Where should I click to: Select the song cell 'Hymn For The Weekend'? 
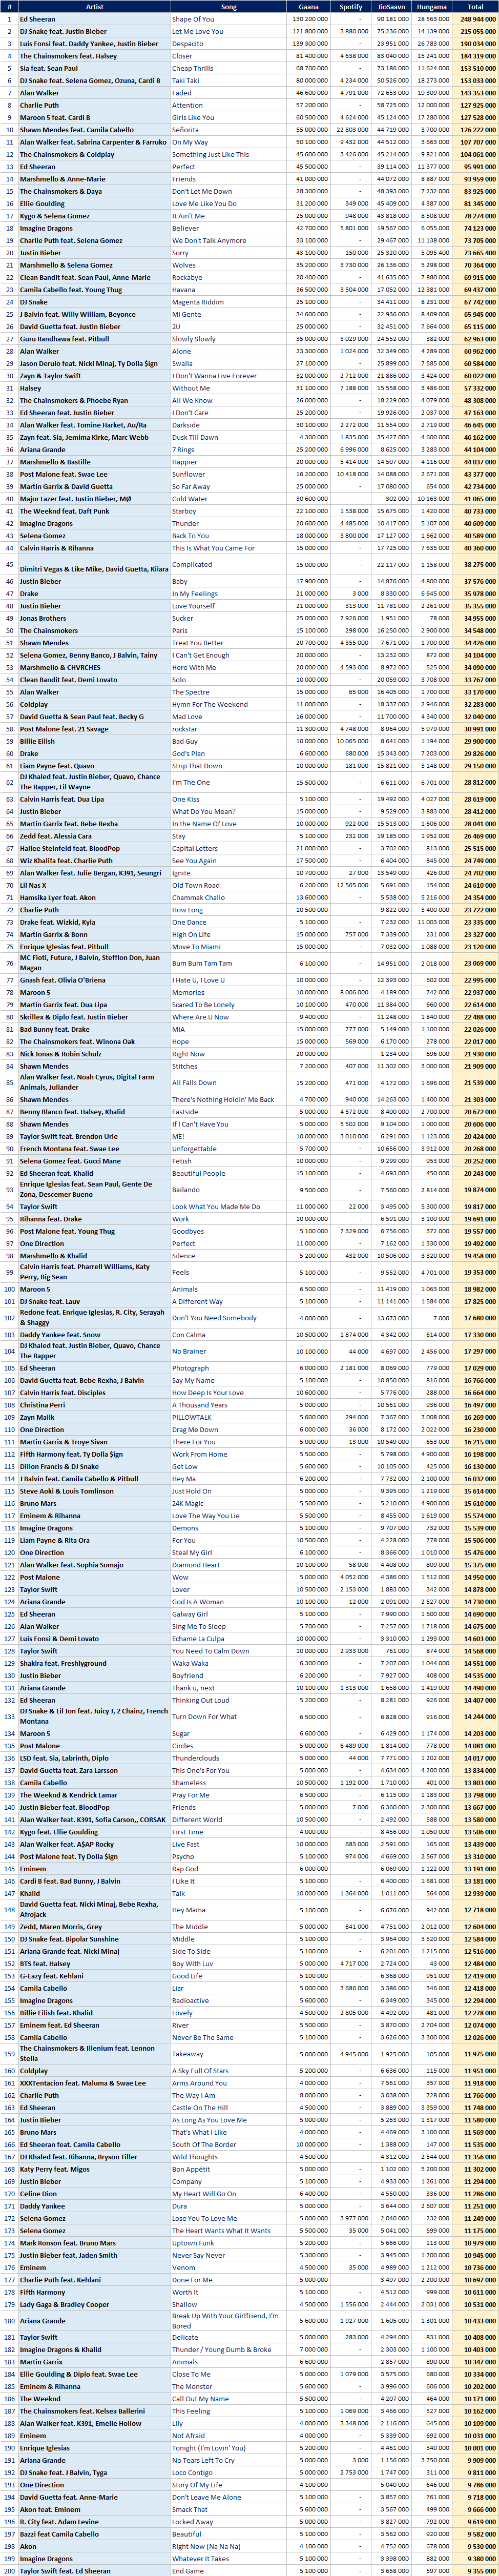pos(228,704)
